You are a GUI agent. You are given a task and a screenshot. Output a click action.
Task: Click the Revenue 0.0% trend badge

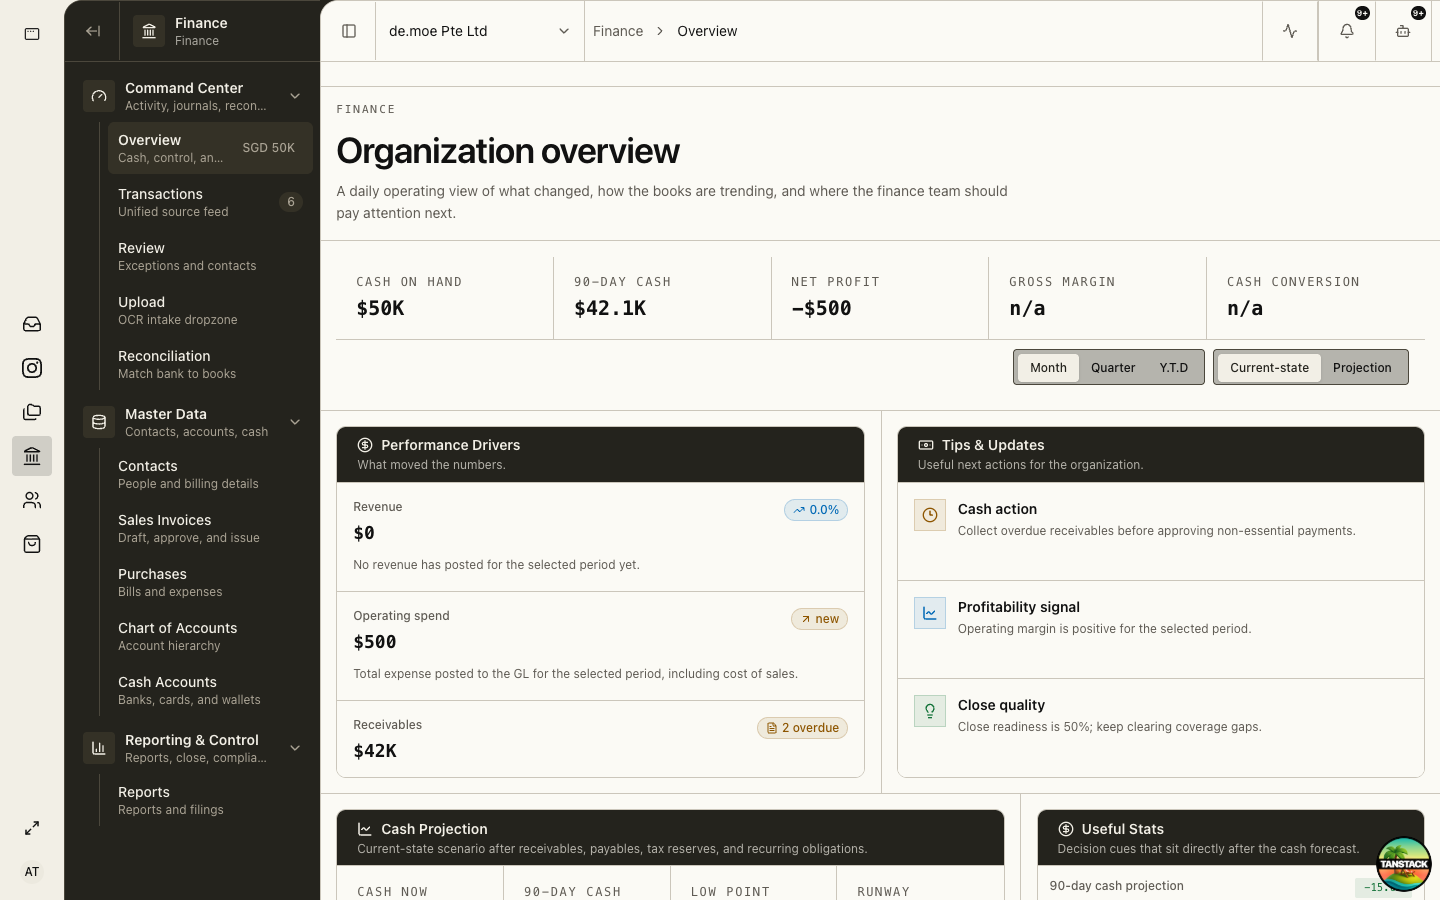coord(816,510)
